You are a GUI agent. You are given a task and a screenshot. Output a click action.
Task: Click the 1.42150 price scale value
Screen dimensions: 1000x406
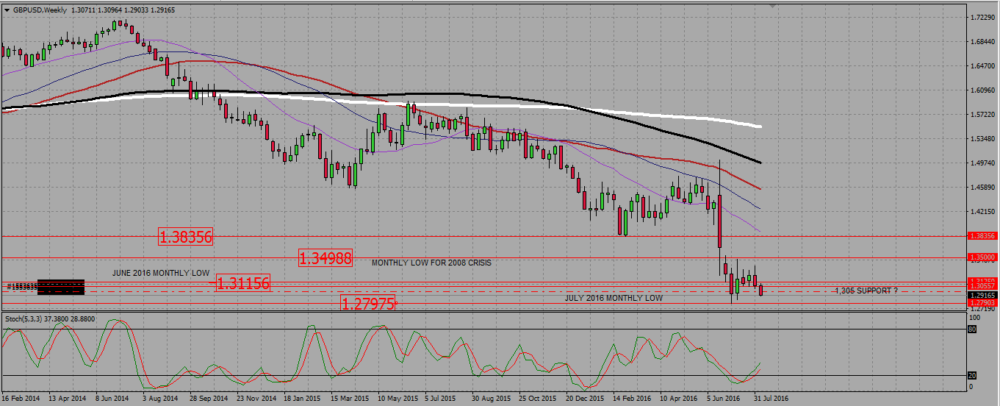pos(983,212)
